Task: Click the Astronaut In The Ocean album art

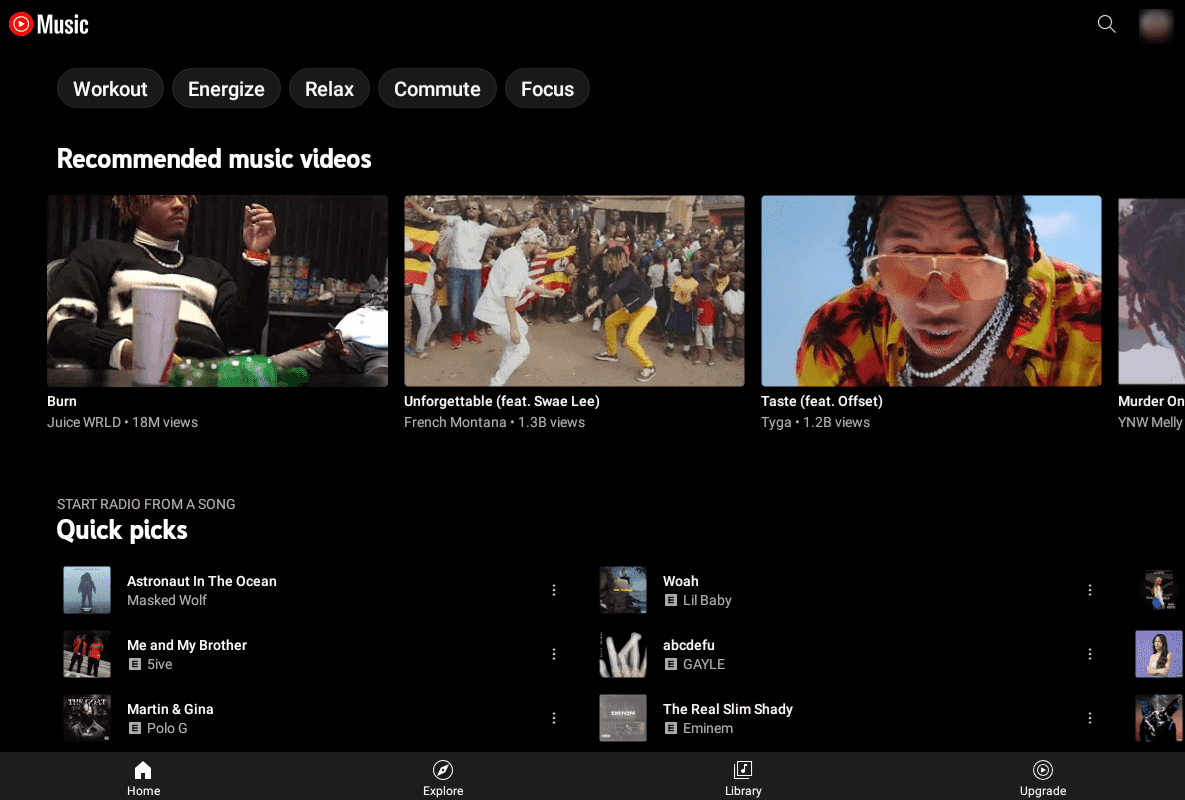Action: point(87,590)
